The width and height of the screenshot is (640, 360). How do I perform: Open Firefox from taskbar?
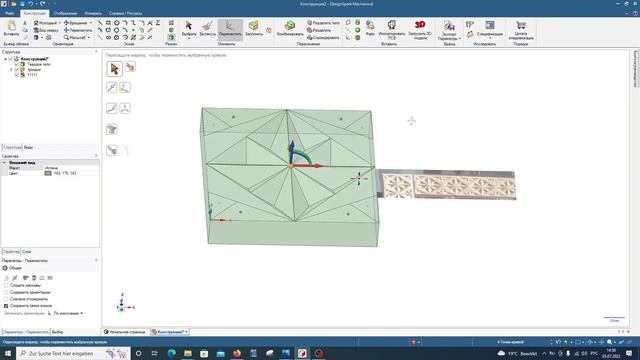237,353
